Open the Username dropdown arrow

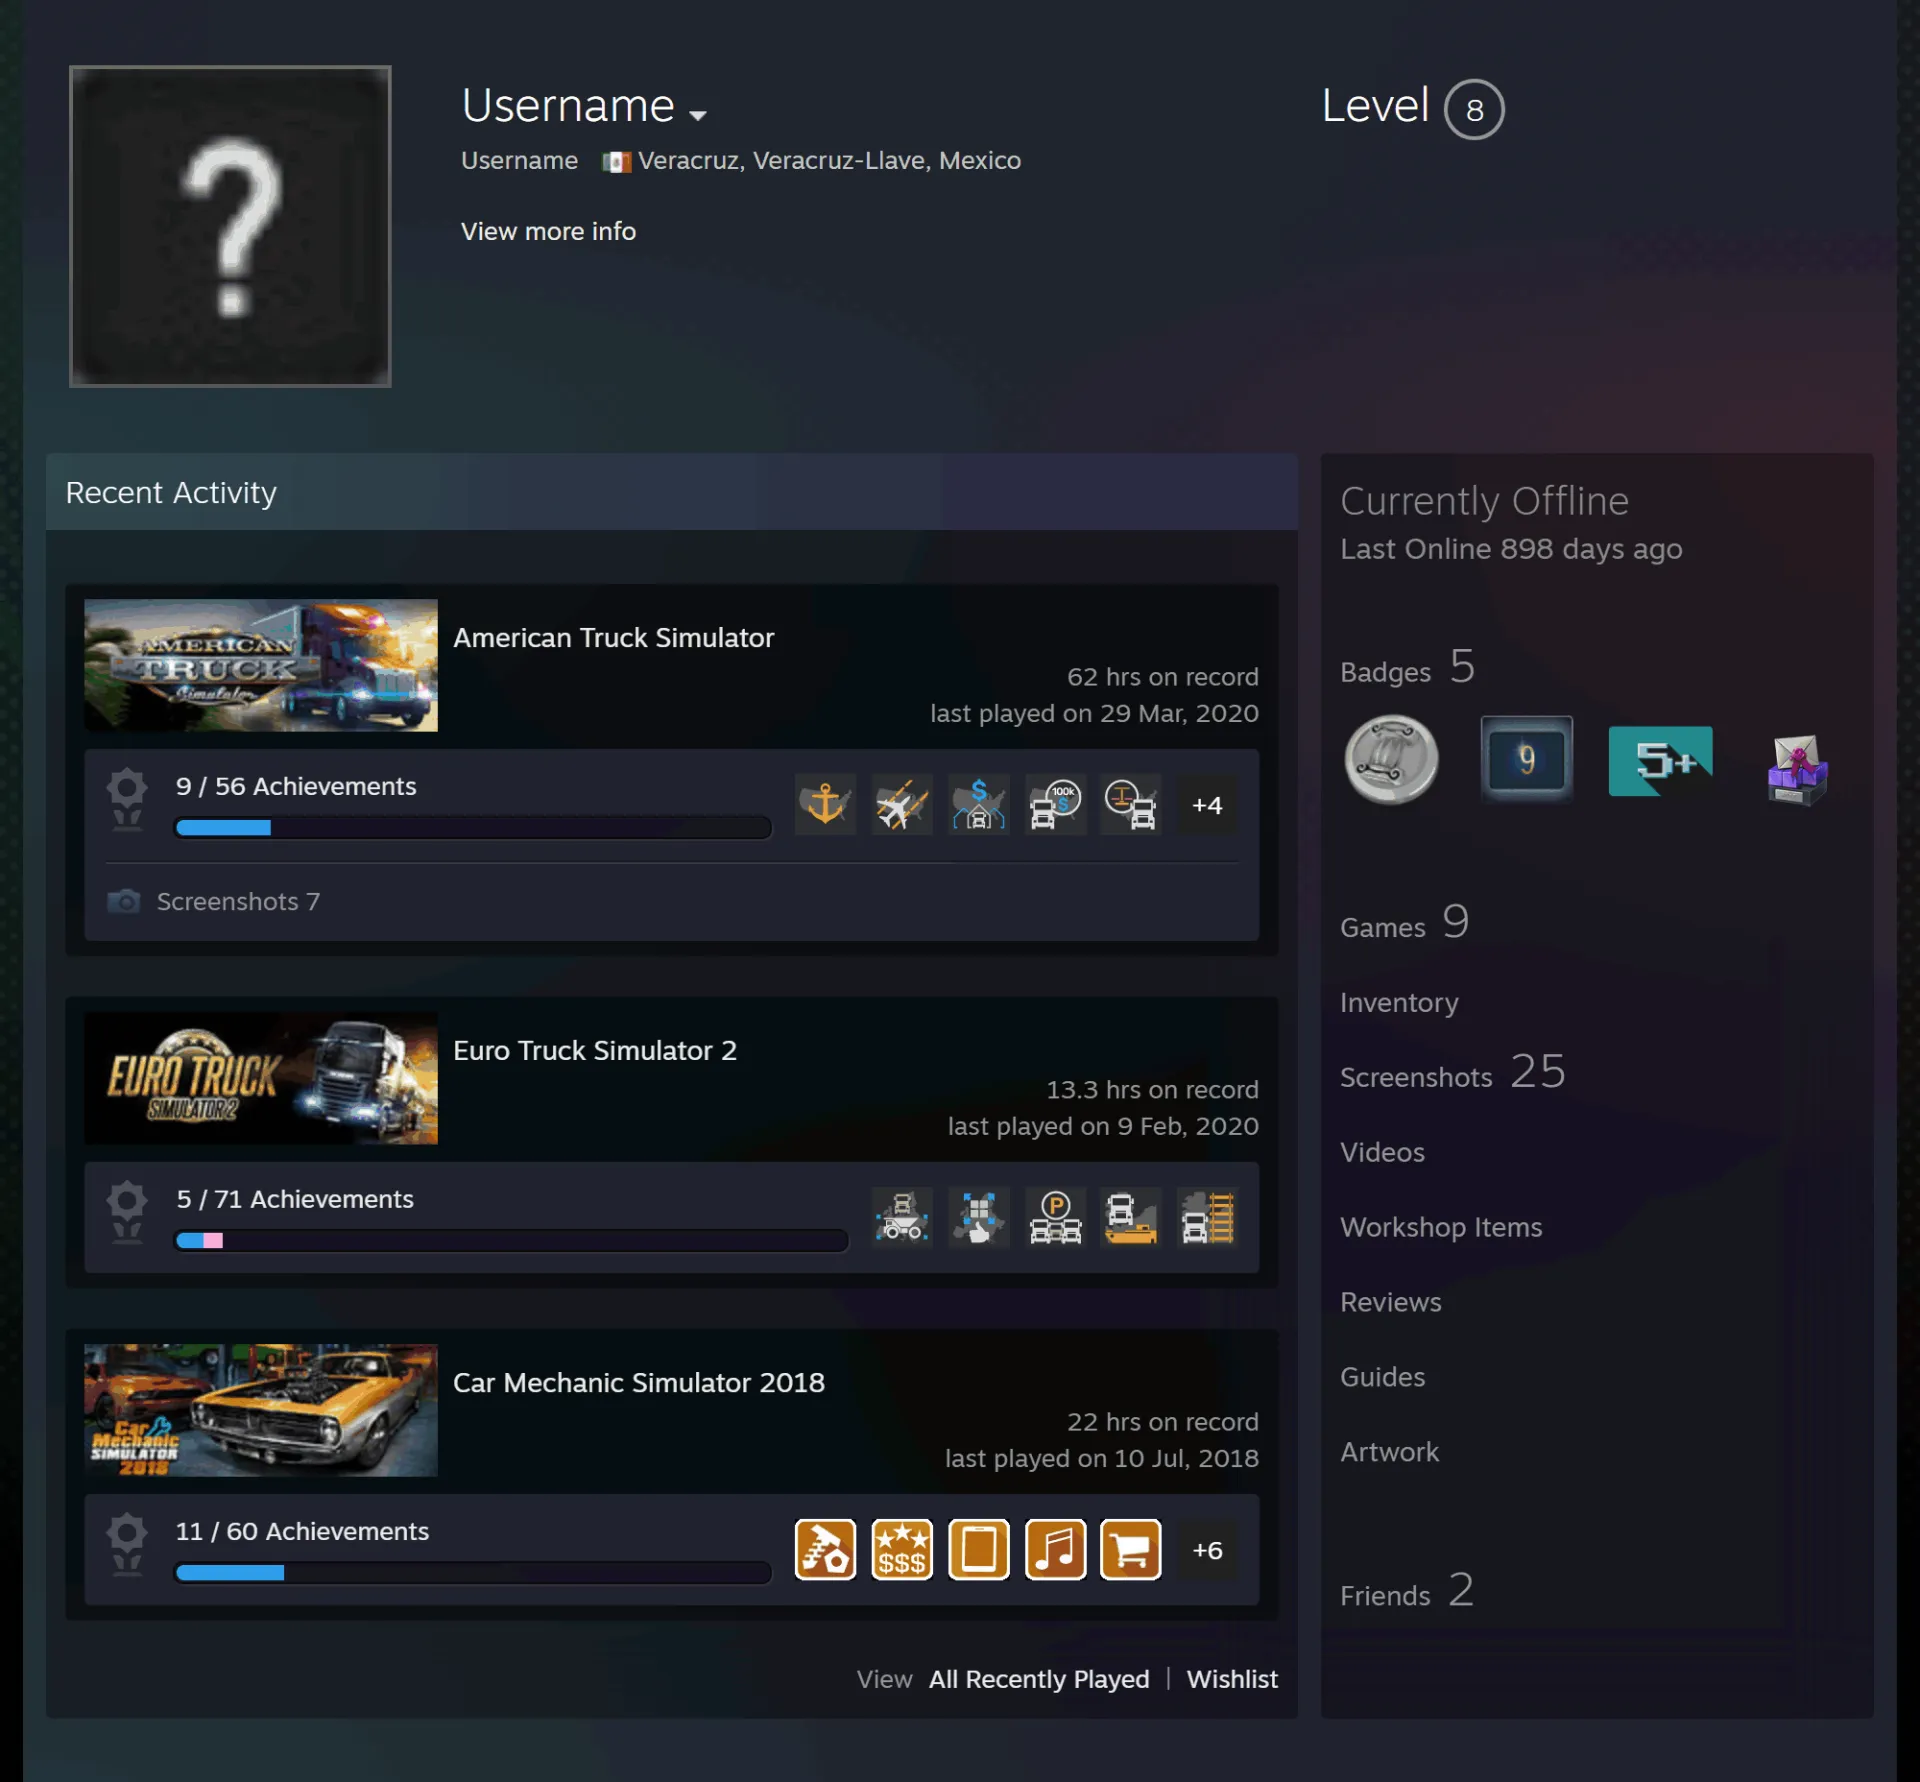point(698,115)
